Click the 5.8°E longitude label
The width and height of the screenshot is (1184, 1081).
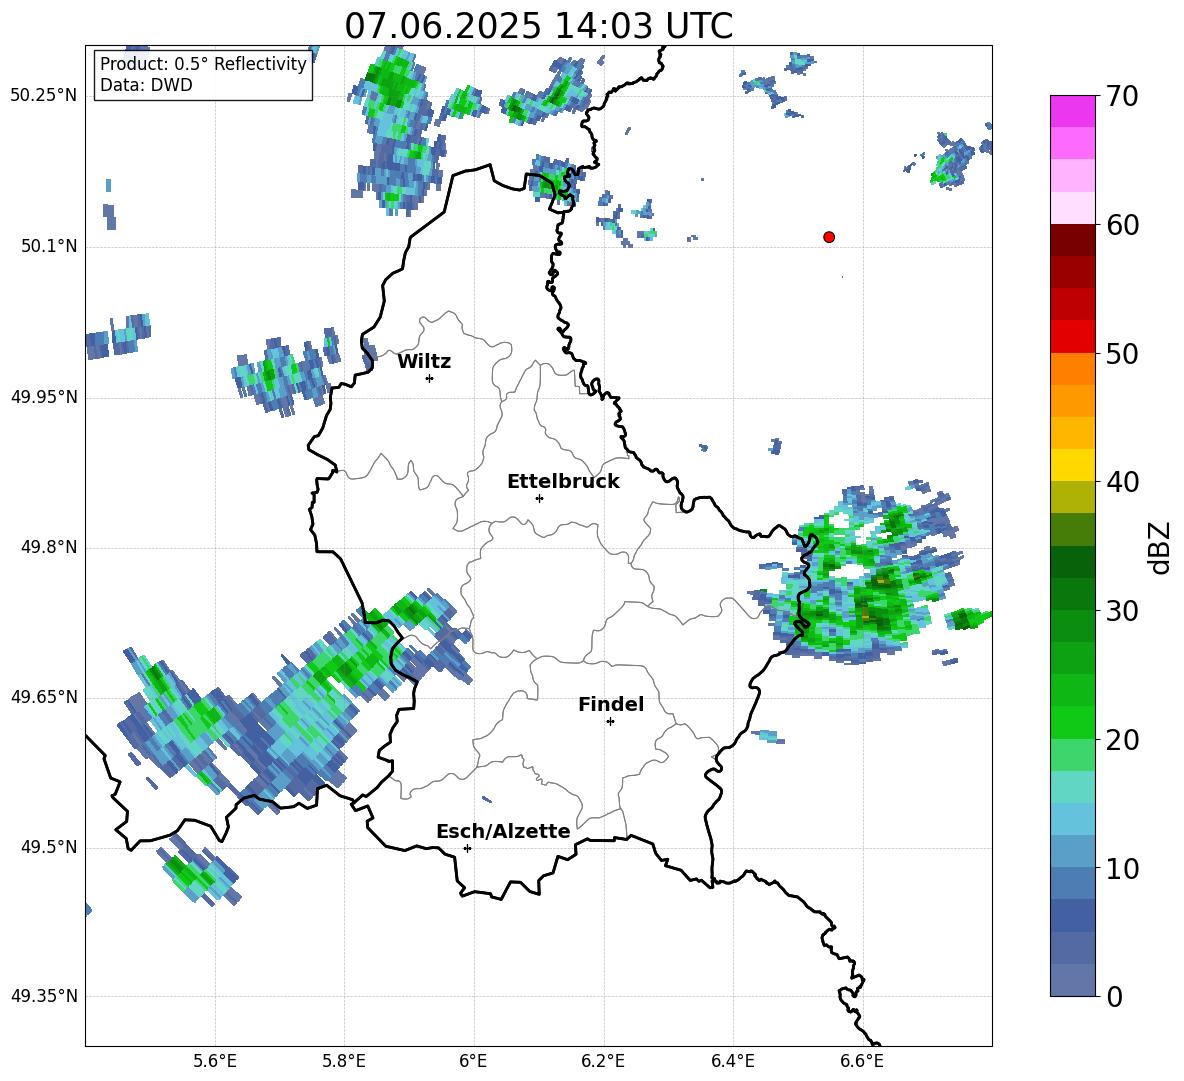[344, 1061]
